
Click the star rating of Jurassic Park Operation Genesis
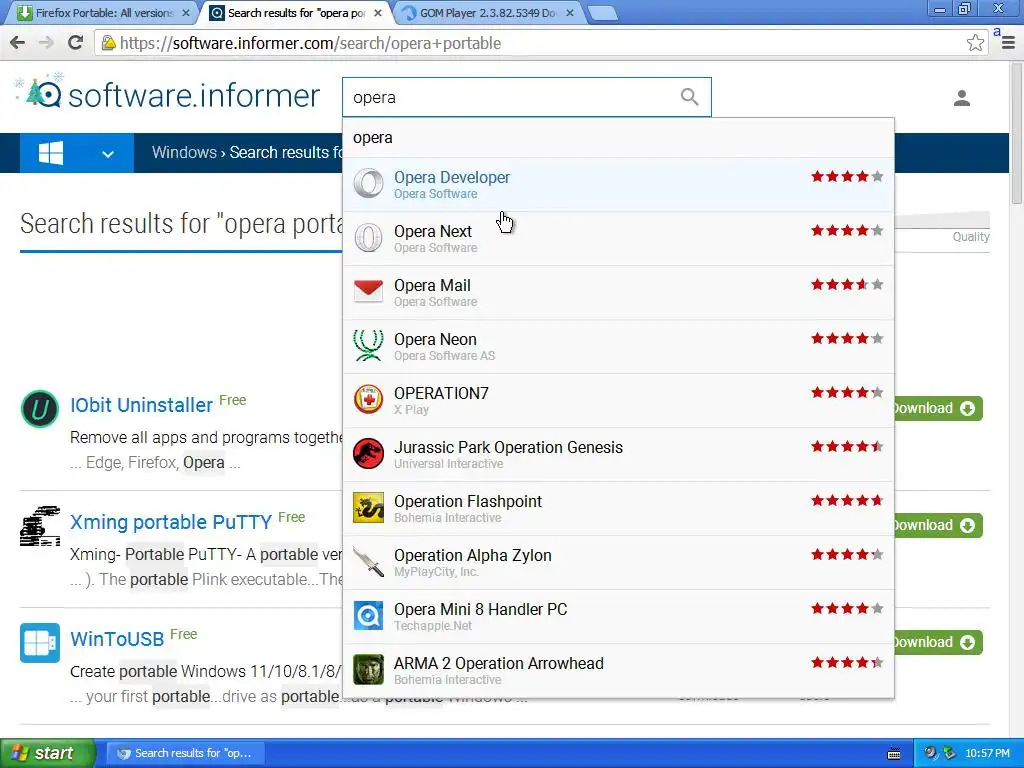point(847,447)
